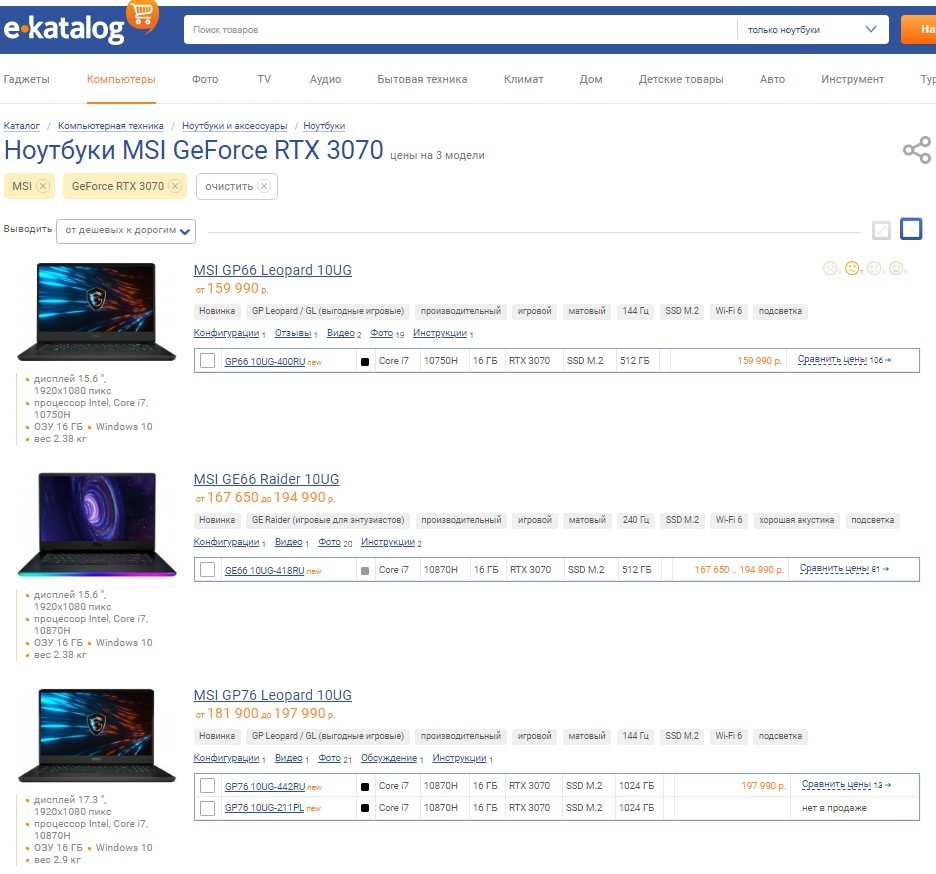Open the Климат category tab
Image resolution: width=936 pixels, height=874 pixels.
524,79
